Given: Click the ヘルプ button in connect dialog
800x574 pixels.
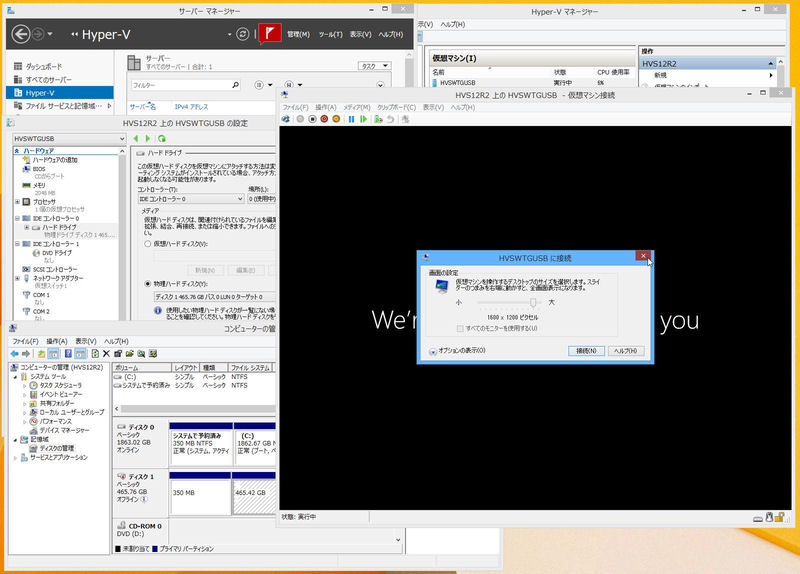Looking at the screenshot, I should [627, 351].
